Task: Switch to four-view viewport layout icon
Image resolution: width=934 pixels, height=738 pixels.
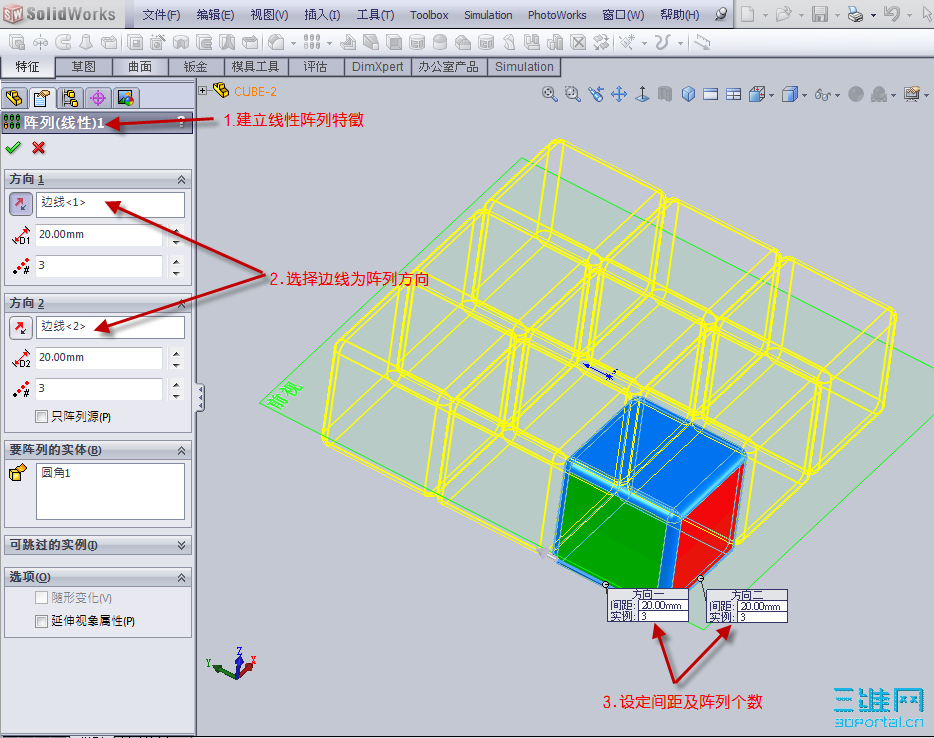Action: (x=734, y=94)
